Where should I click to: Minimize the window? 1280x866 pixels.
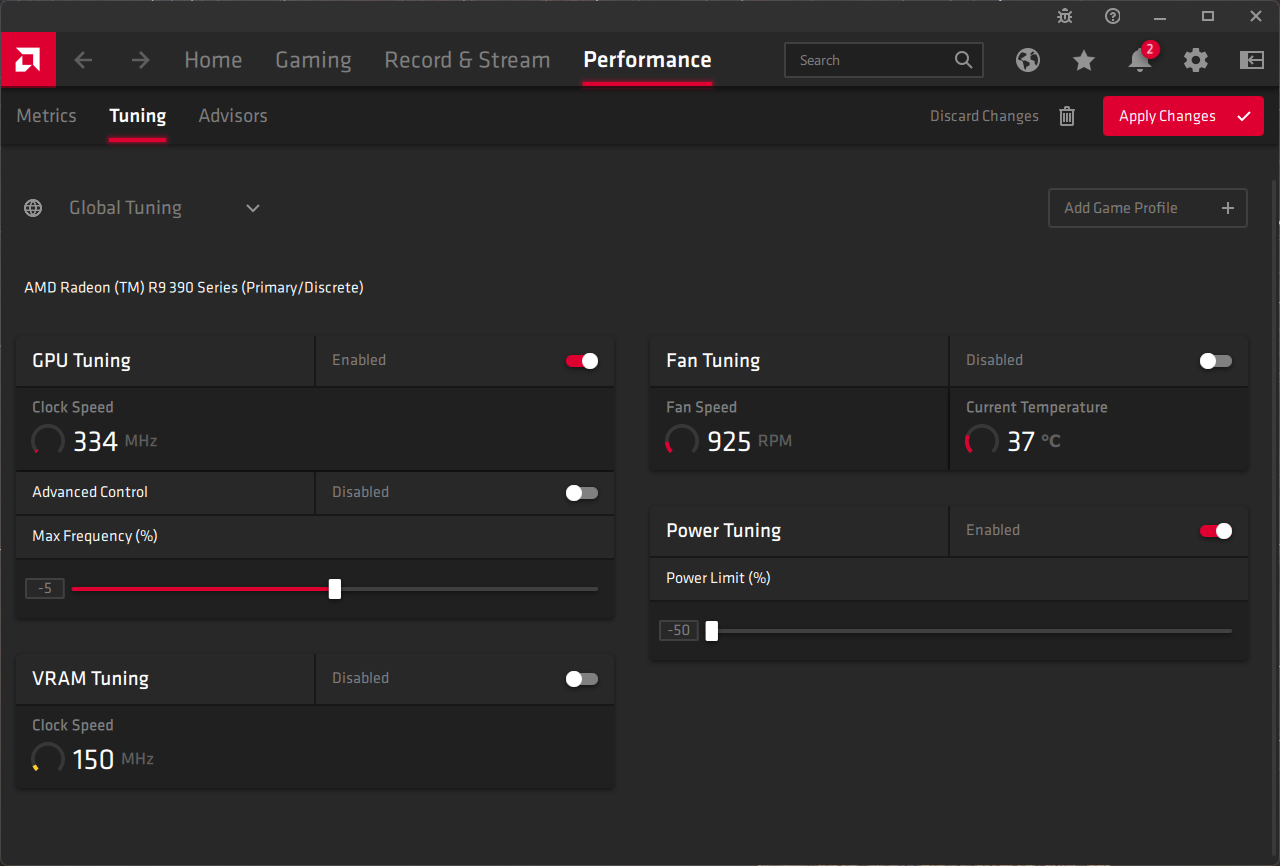pos(1161,16)
